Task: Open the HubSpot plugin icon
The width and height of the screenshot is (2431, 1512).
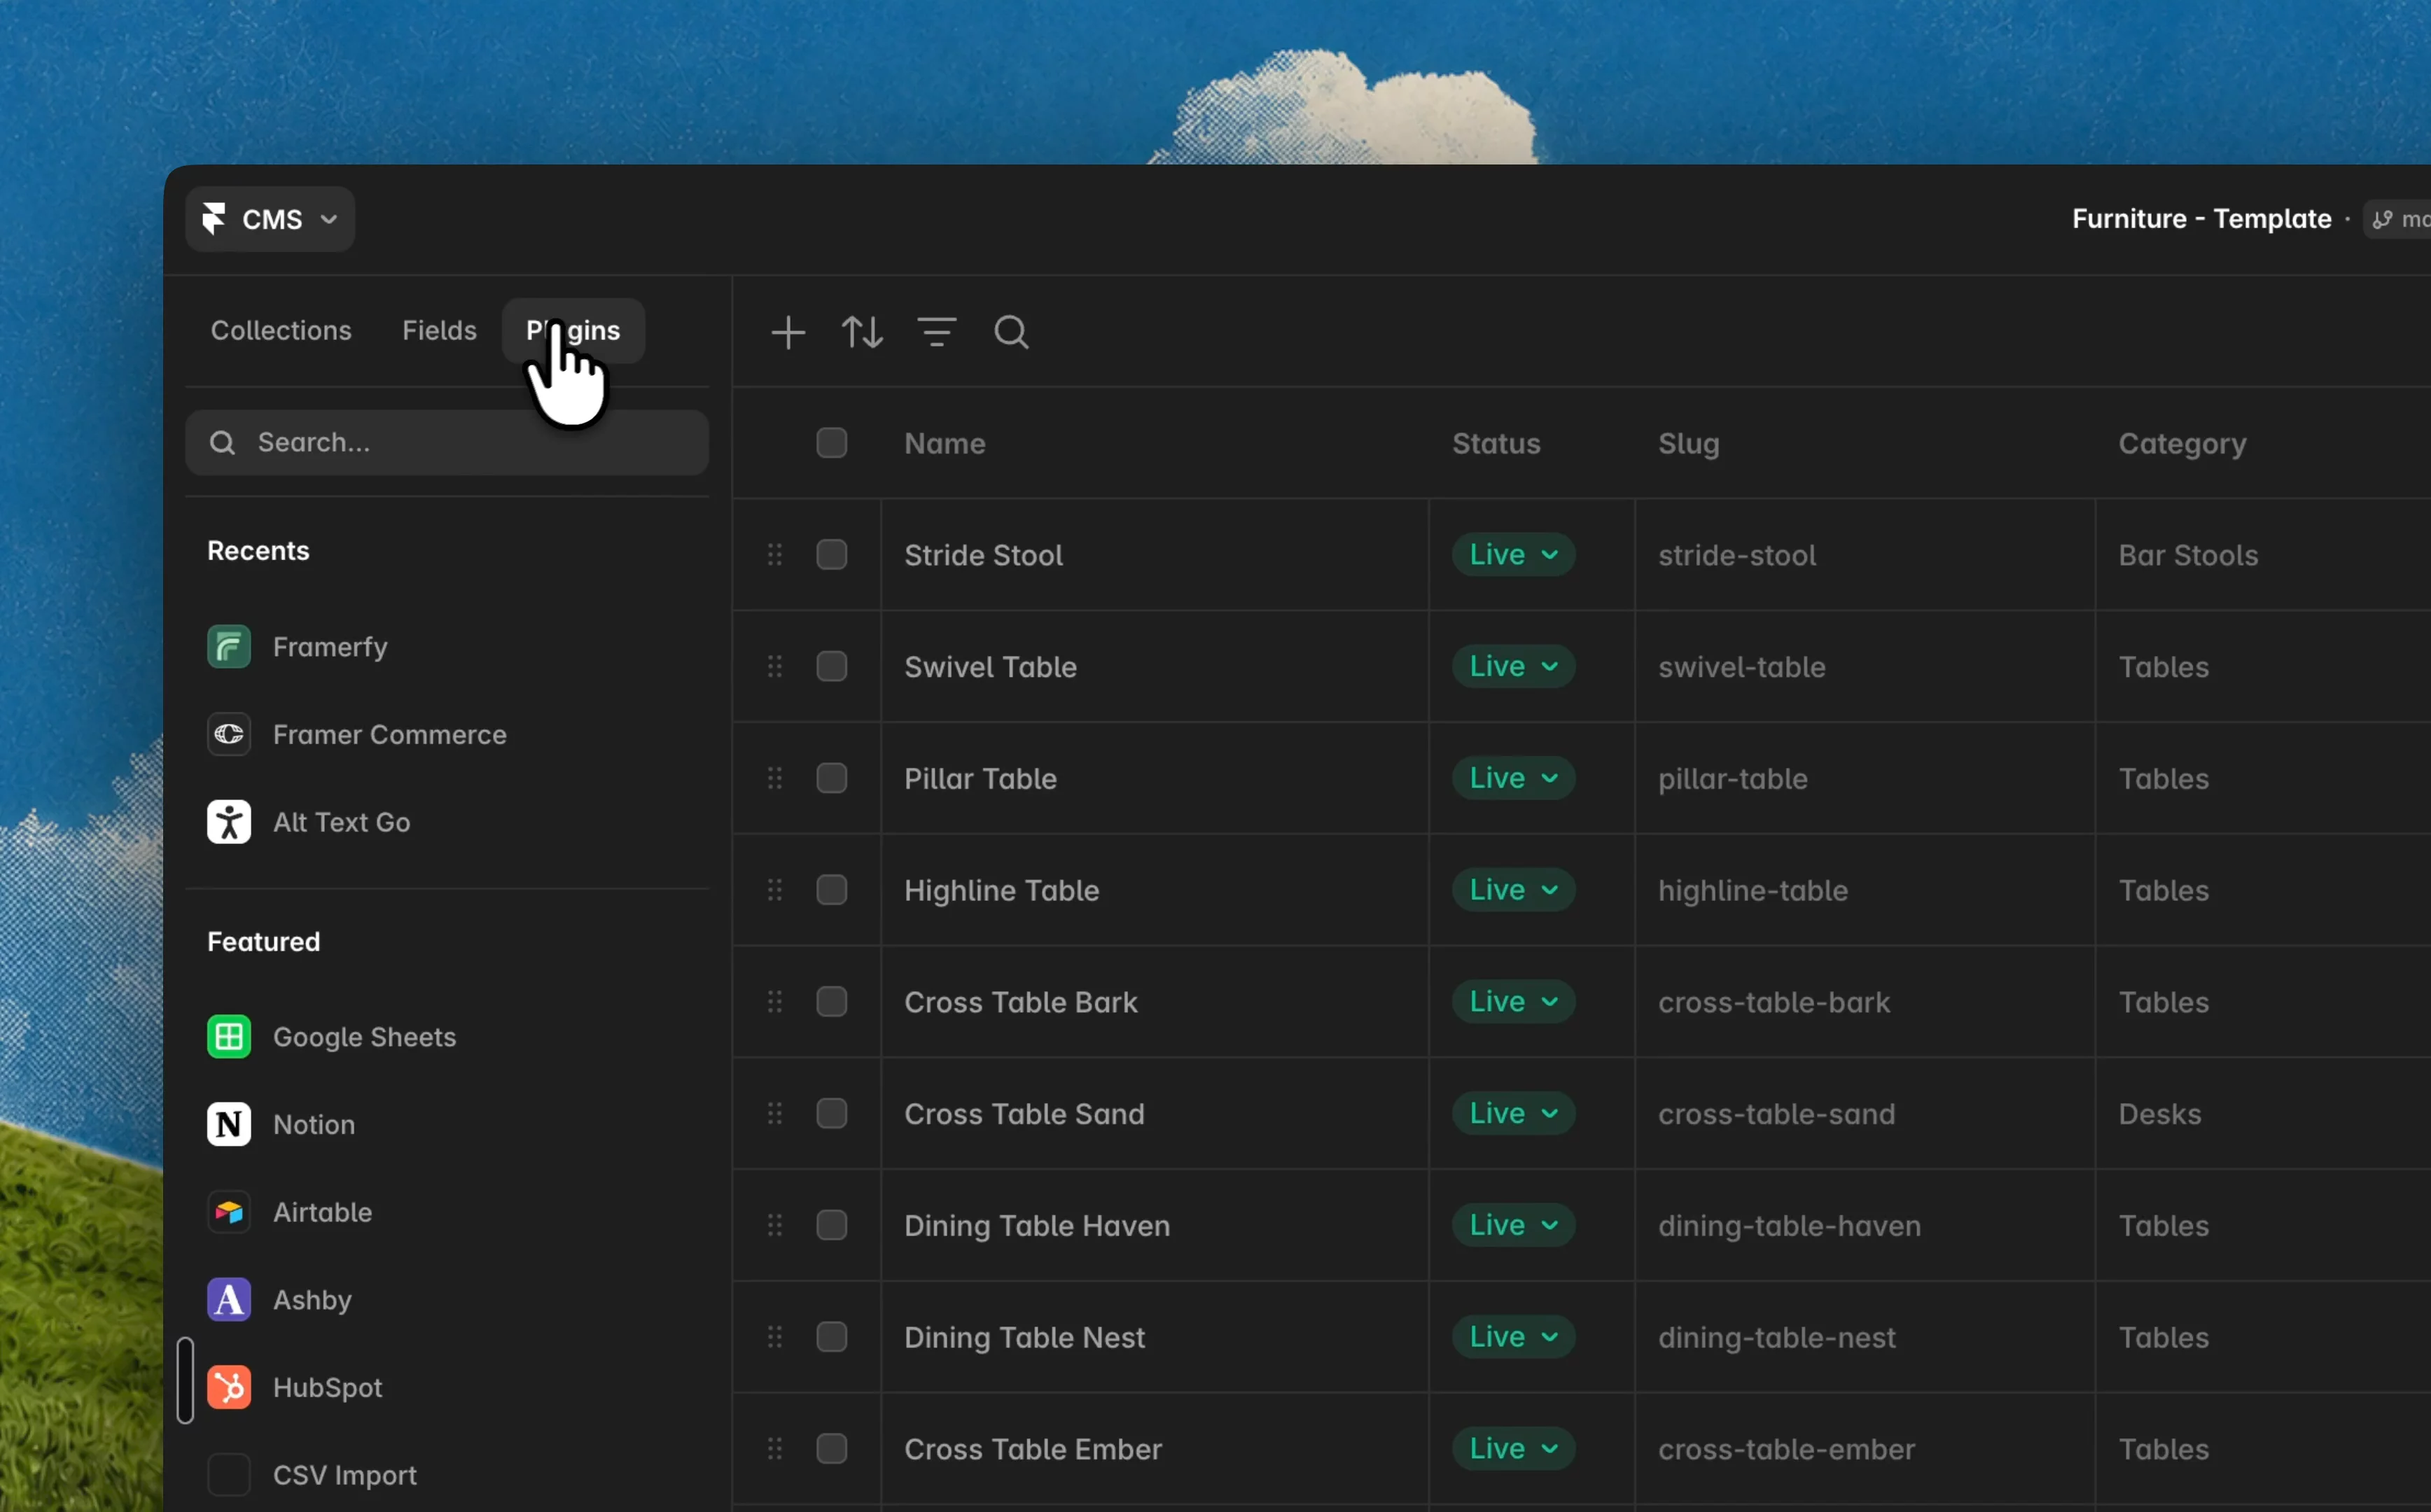Action: point(229,1388)
